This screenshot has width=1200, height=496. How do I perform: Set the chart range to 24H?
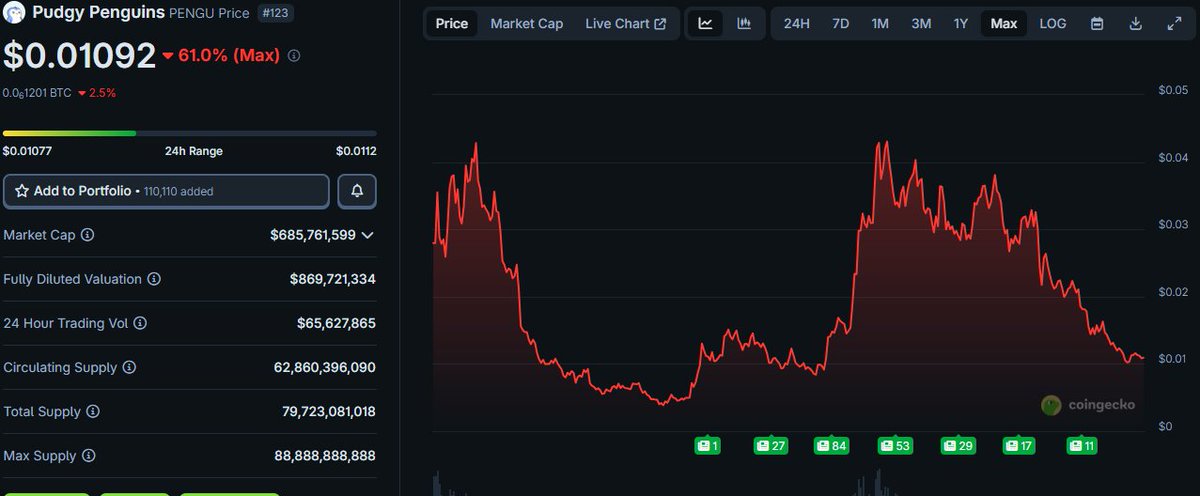coord(797,23)
